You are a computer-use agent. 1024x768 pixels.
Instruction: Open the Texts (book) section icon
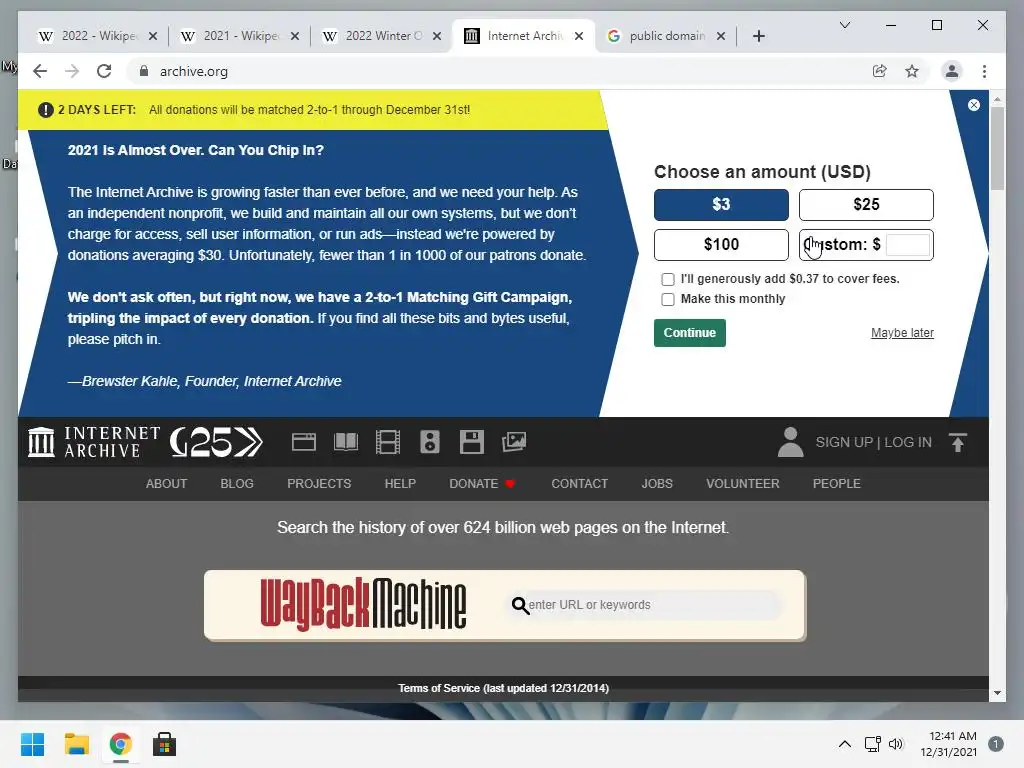pos(345,442)
